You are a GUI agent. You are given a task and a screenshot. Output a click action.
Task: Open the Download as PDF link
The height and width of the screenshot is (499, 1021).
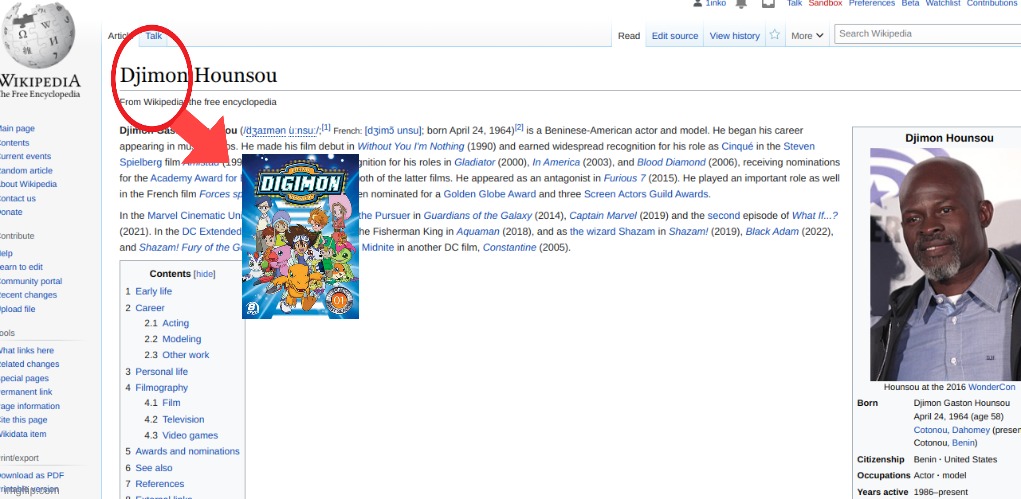coord(31,476)
